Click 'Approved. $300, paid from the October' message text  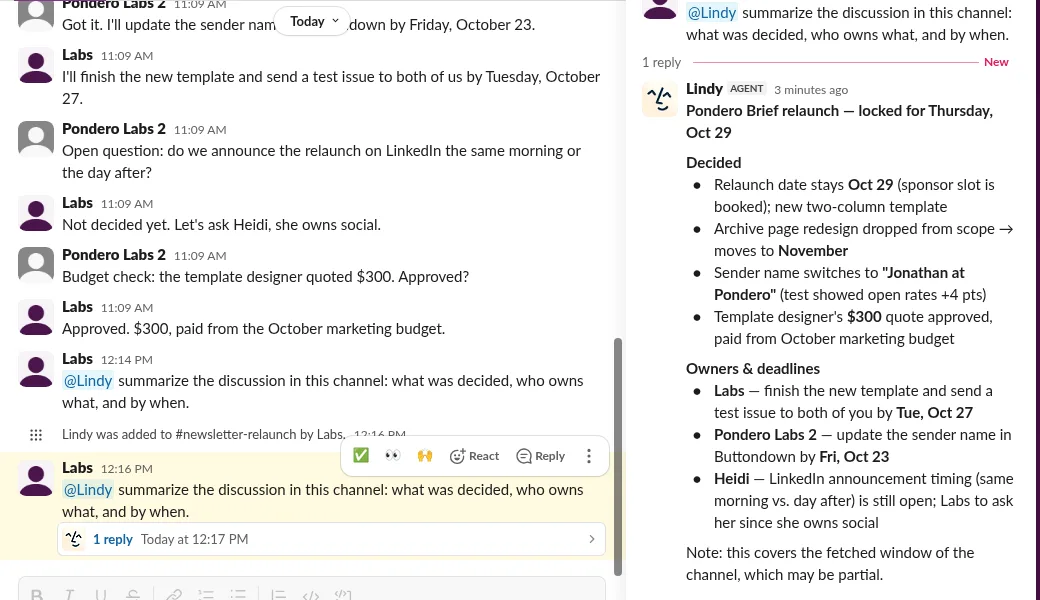click(253, 329)
